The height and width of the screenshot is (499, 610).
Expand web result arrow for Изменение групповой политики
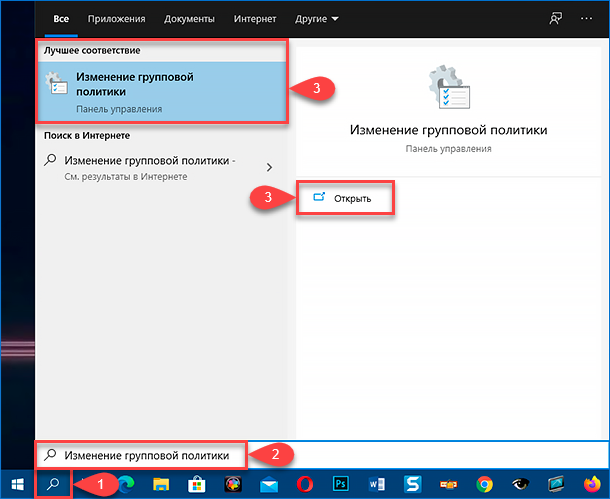tap(269, 168)
